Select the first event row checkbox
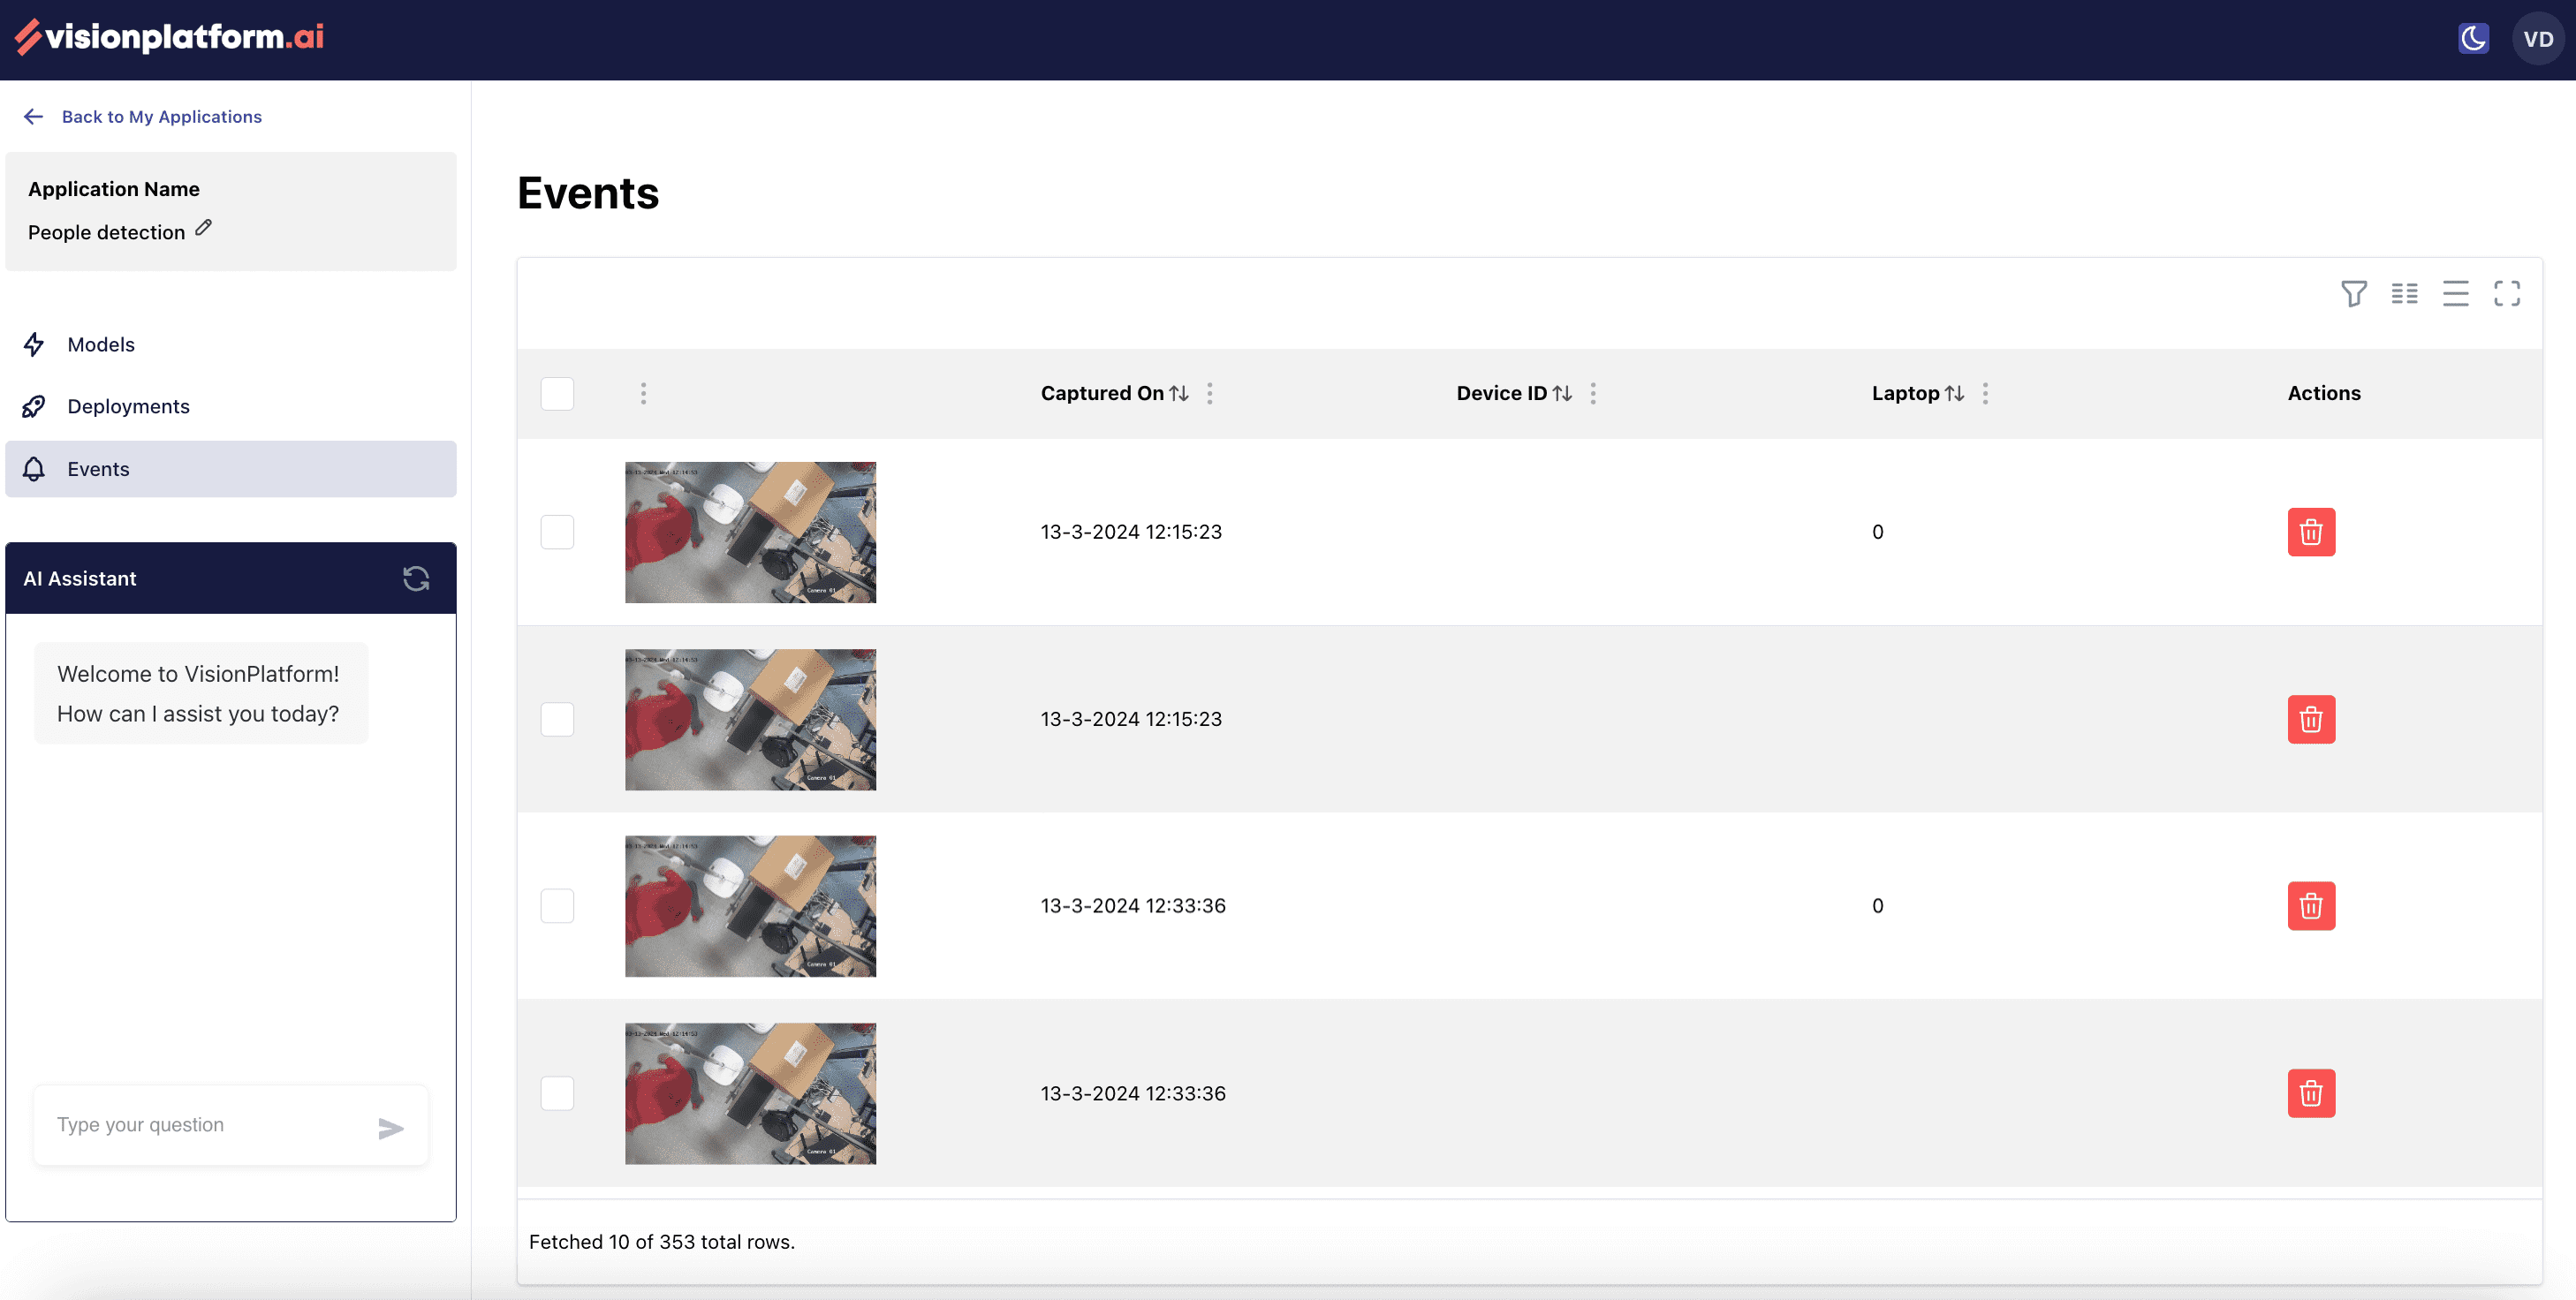Viewport: 2576px width, 1300px height. click(557, 532)
